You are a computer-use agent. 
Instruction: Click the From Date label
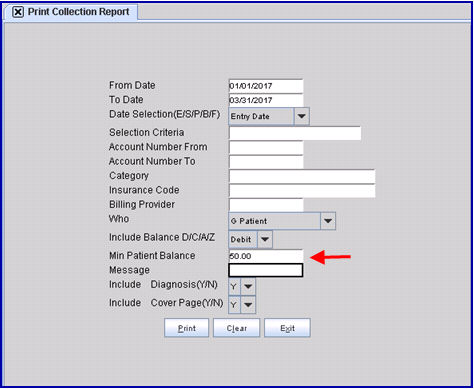click(x=132, y=85)
